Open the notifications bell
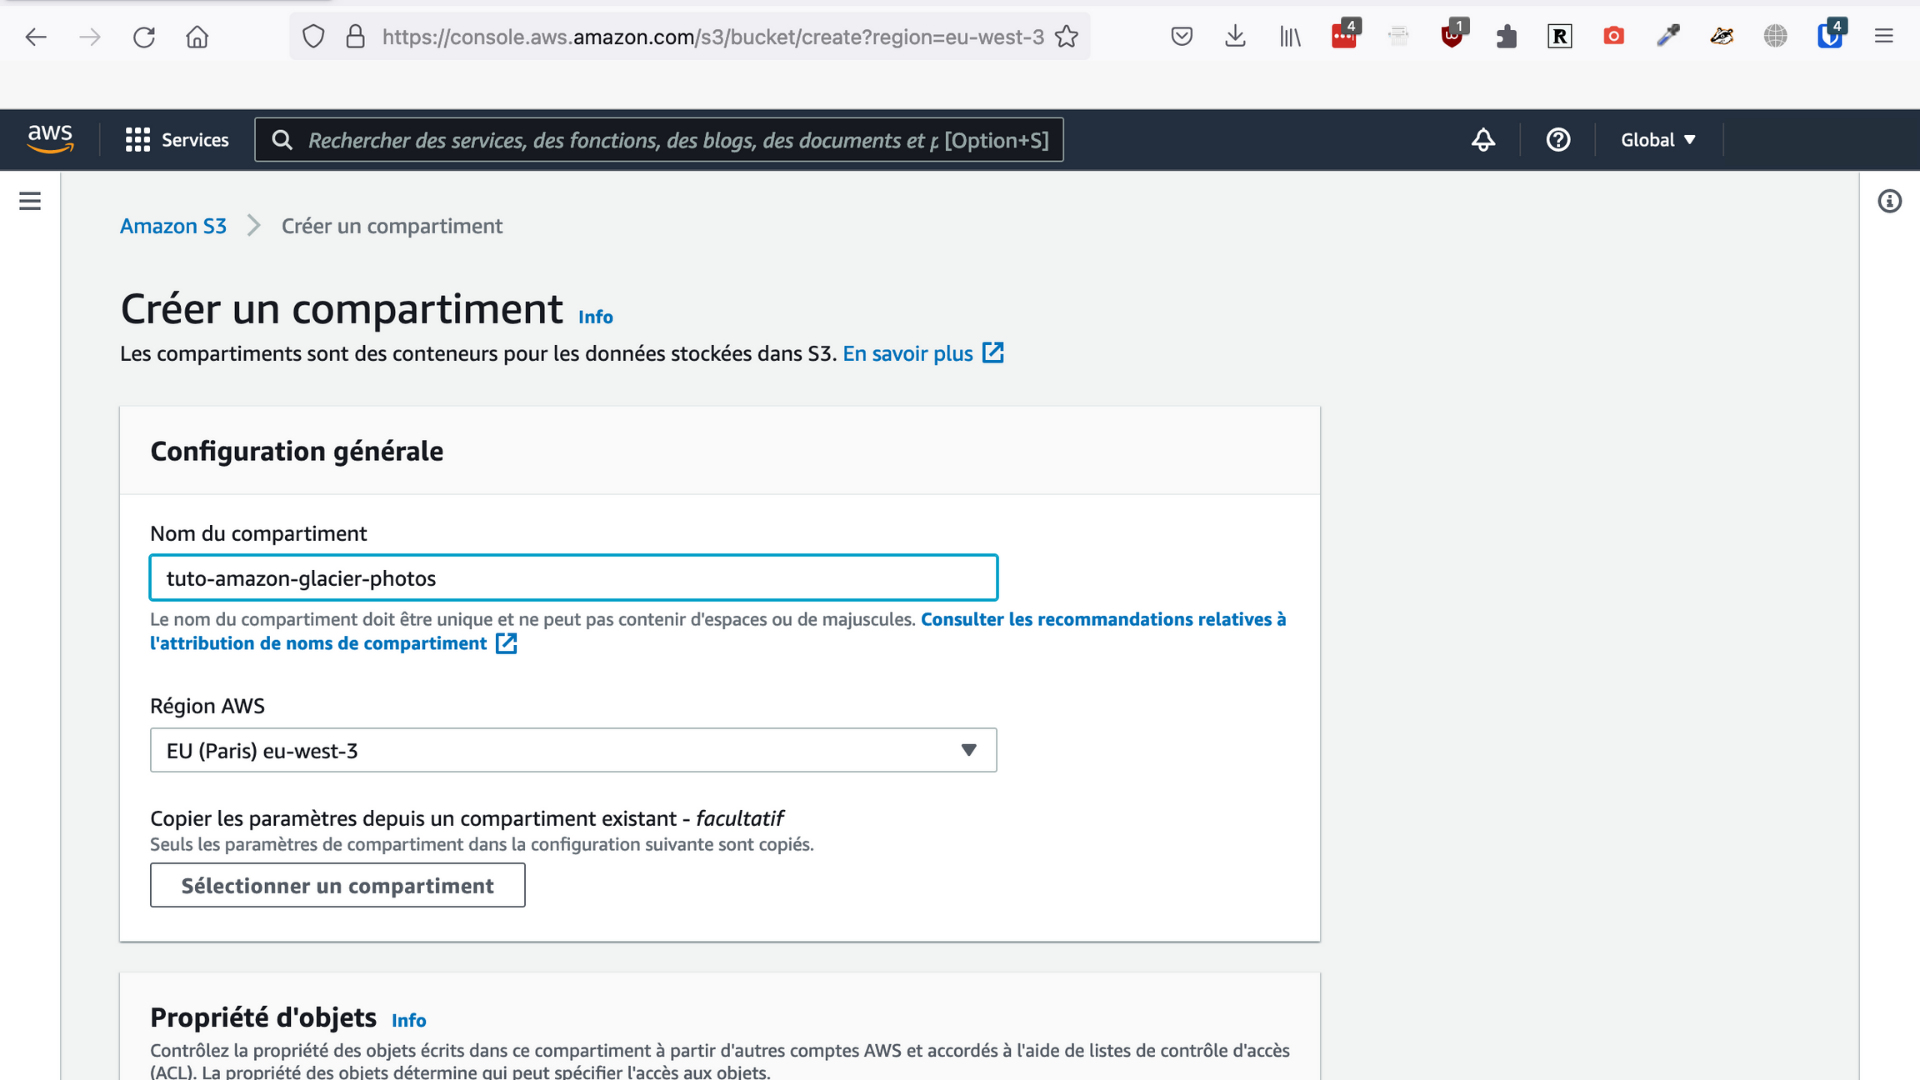Screen dimensions: 1920x1080 point(1483,140)
